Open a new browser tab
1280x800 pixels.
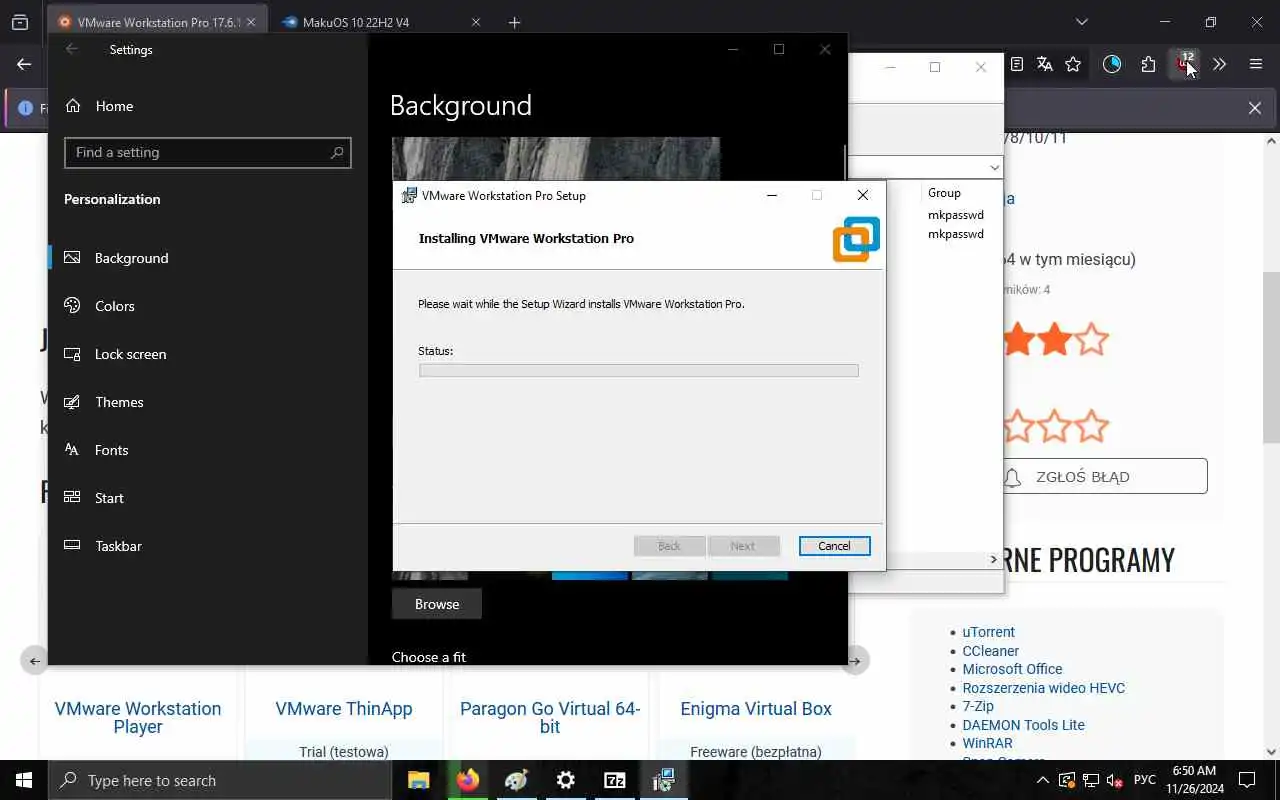[x=514, y=22]
